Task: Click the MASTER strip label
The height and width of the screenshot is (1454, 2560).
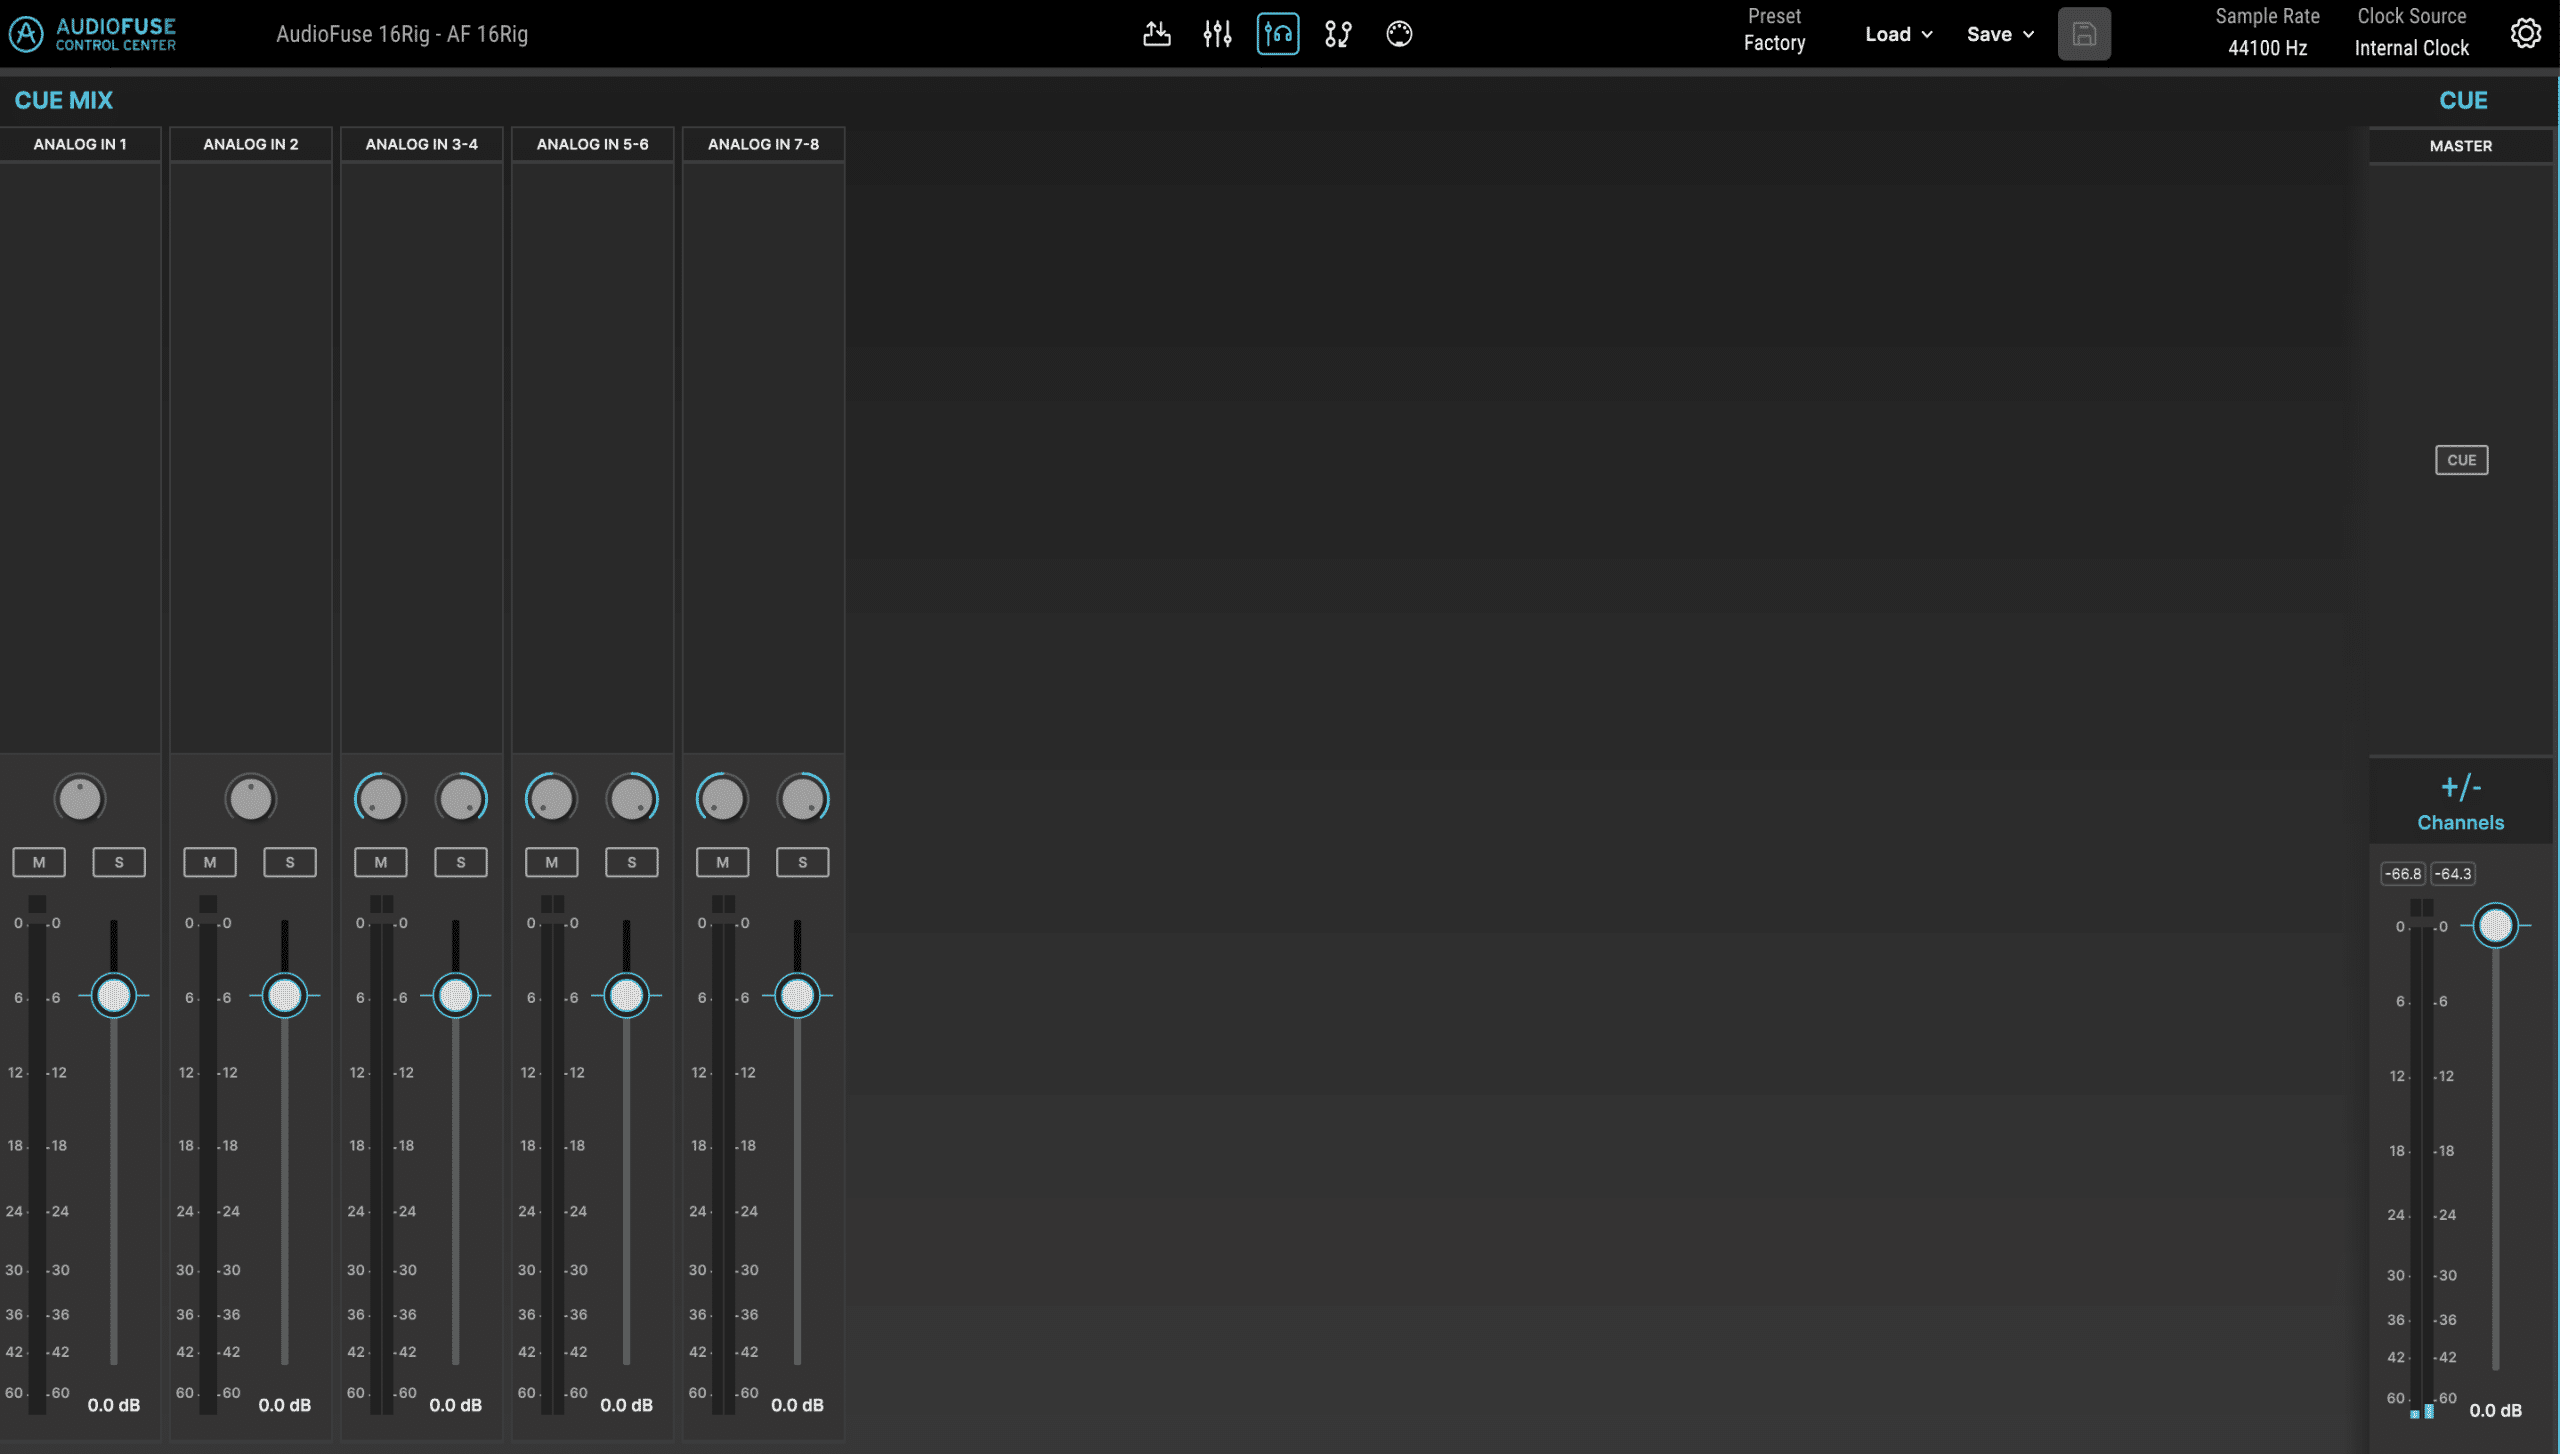Action: click(x=2461, y=146)
